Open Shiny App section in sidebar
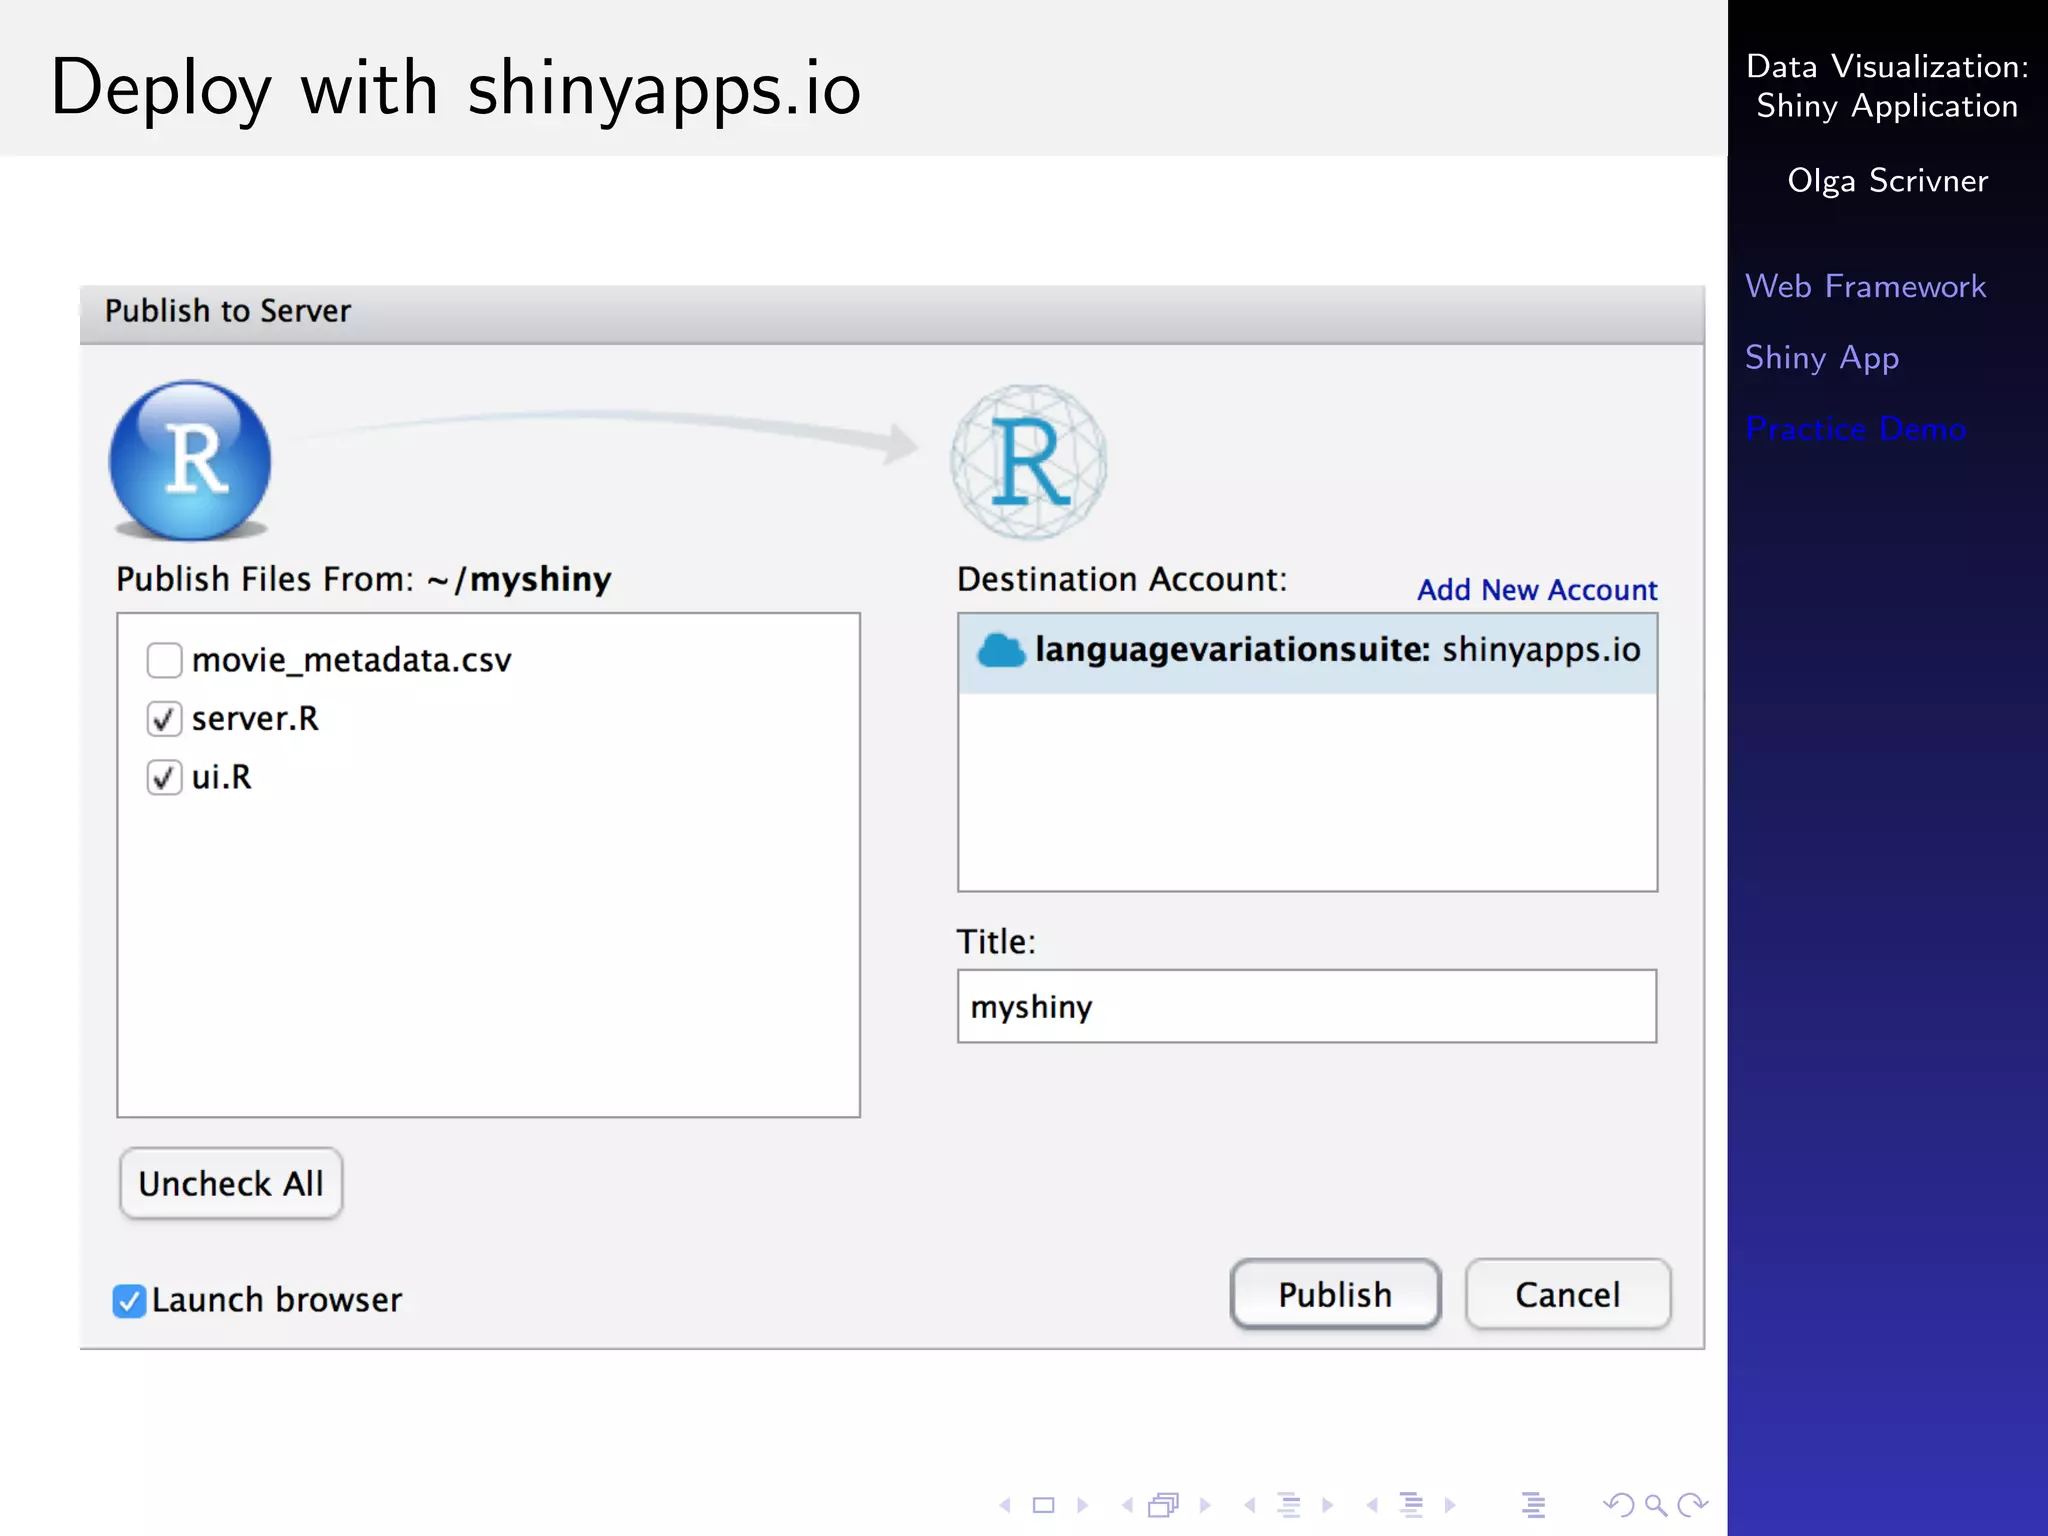This screenshot has height=1536, width=2048. (1822, 358)
